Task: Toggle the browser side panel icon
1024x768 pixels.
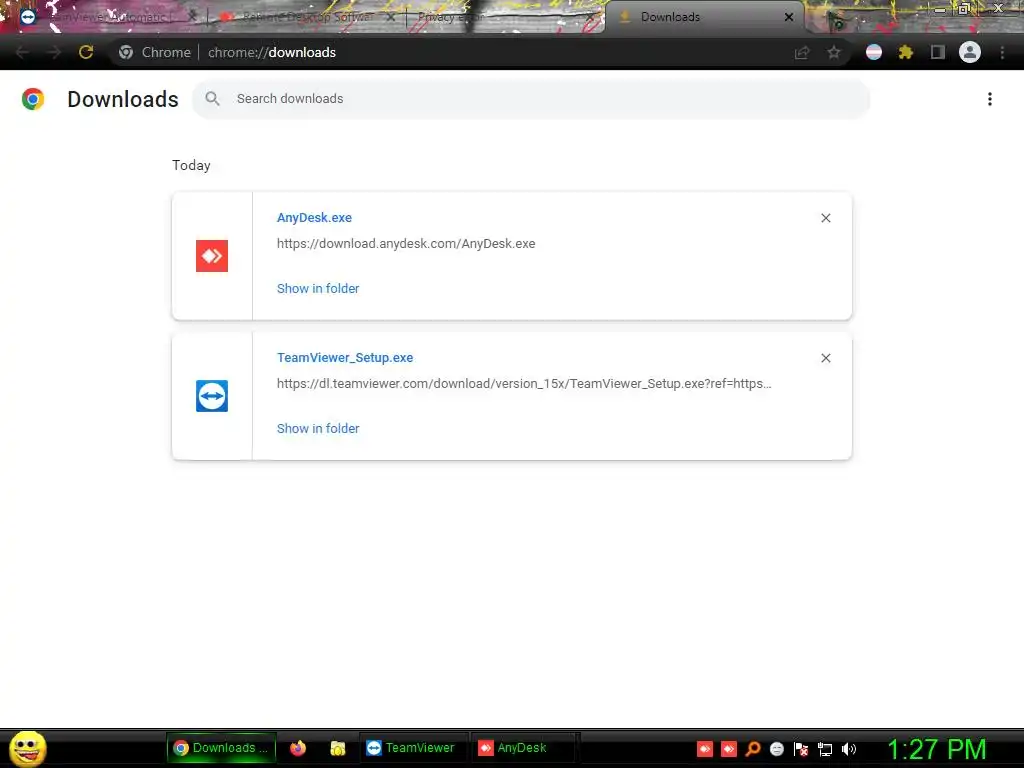Action: click(938, 52)
